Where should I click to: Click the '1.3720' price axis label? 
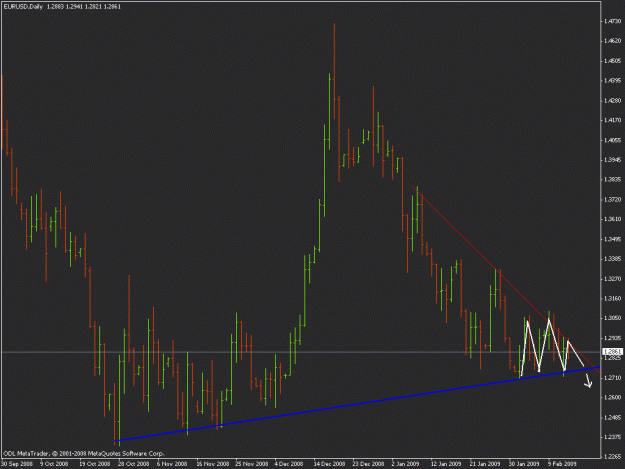pos(612,199)
